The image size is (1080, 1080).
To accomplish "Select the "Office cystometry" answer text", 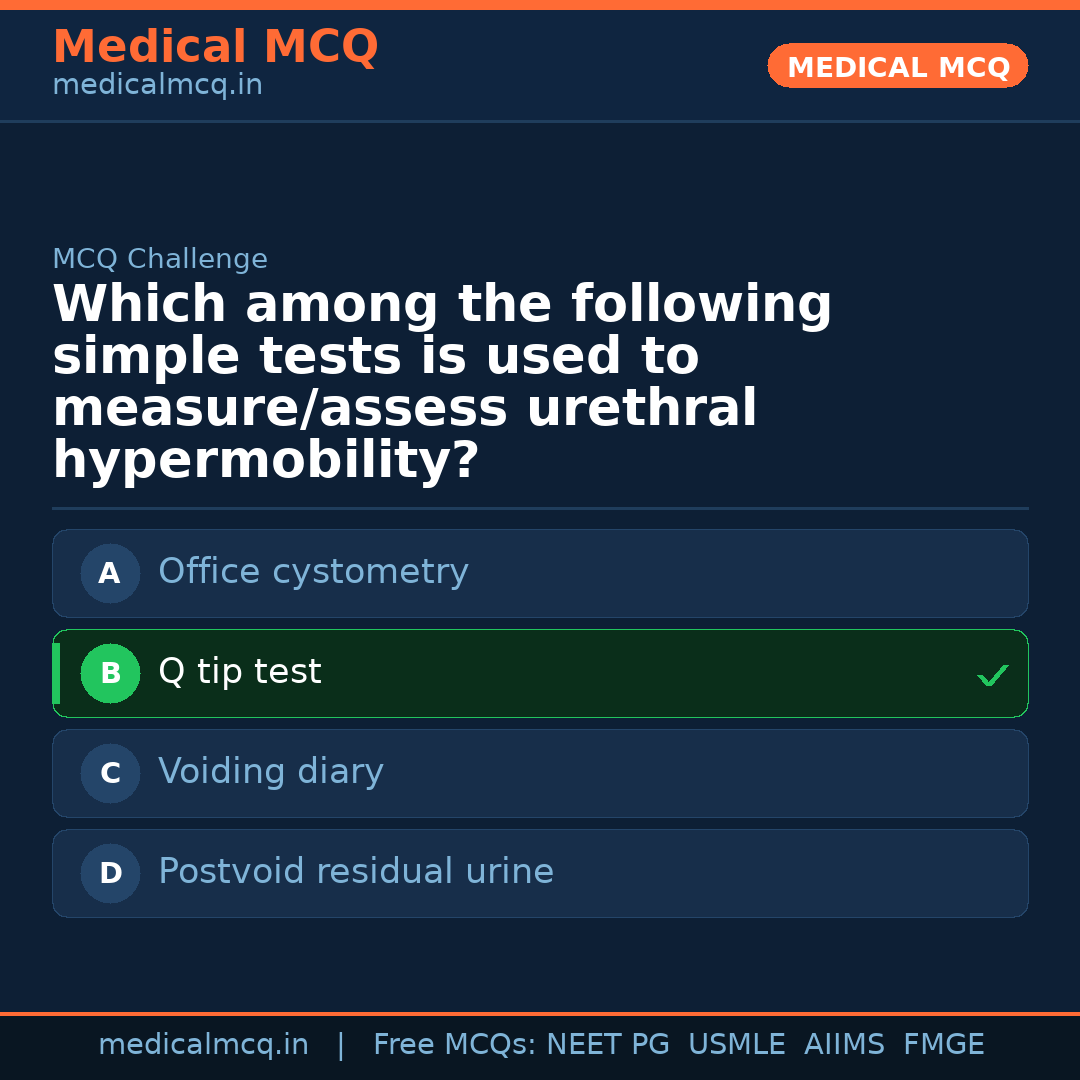I will tap(313, 572).
